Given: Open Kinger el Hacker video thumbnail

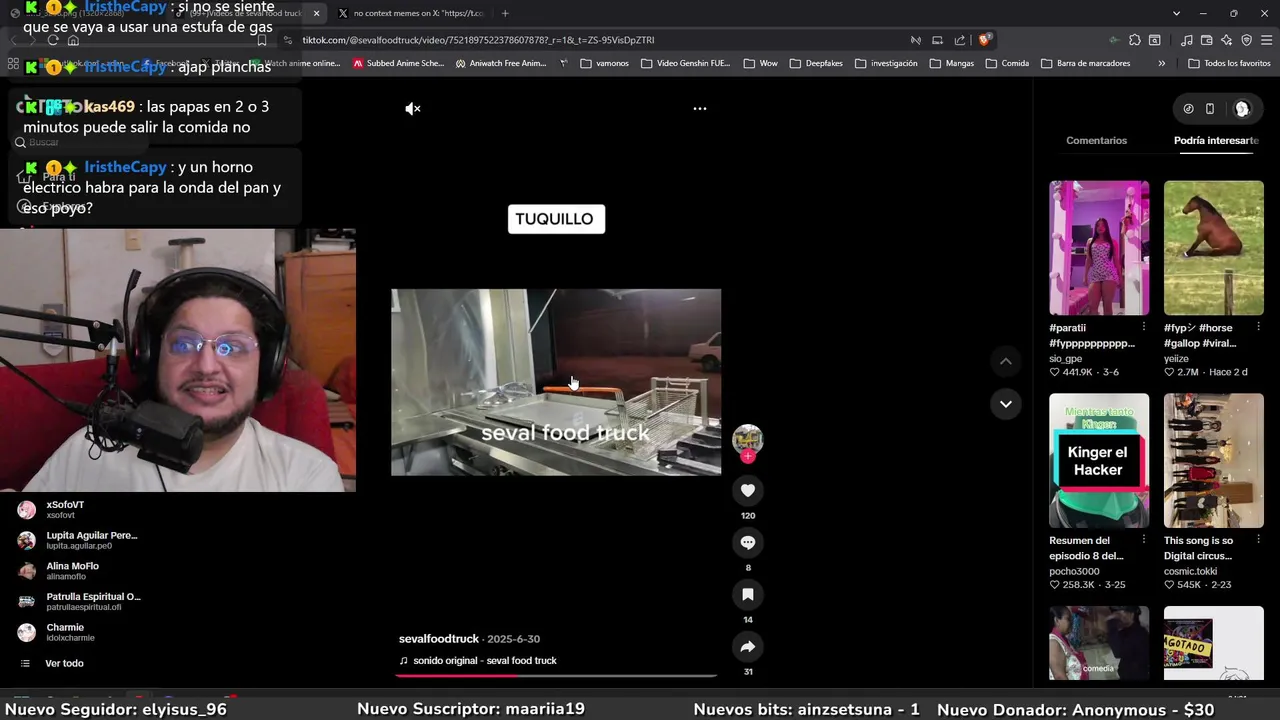Looking at the screenshot, I should click(x=1099, y=460).
